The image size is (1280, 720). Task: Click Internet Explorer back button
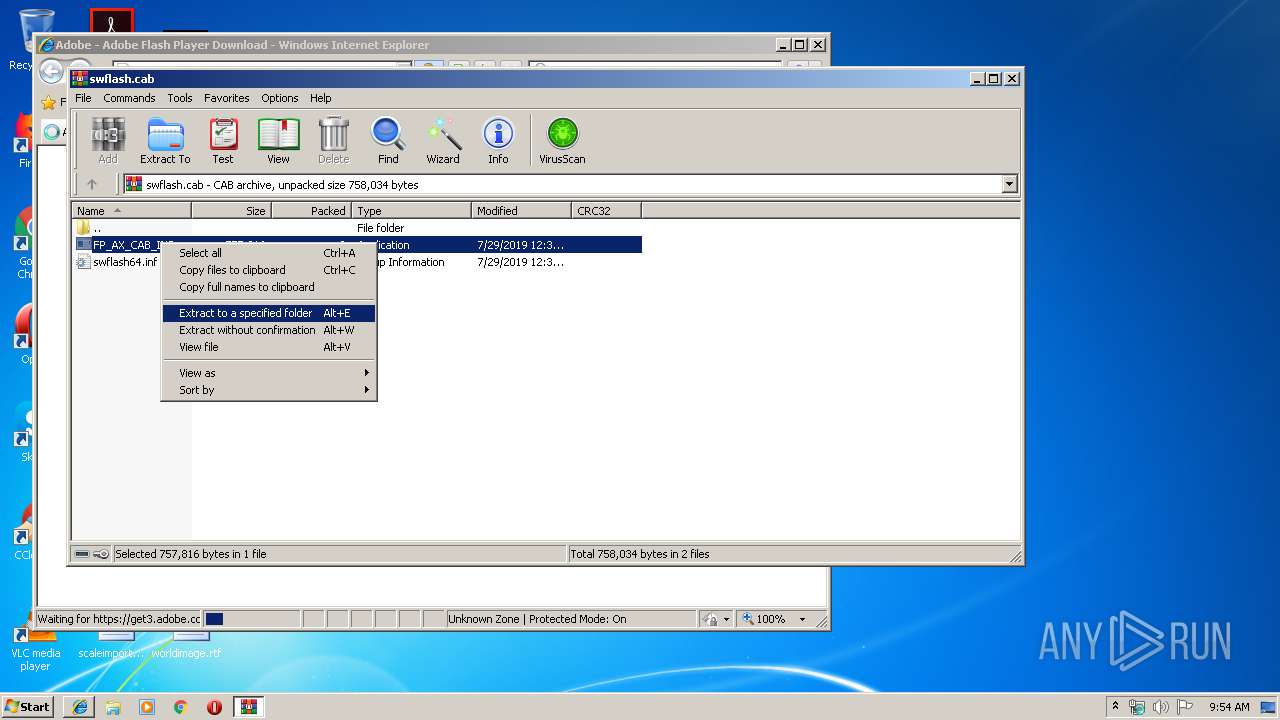click(x=51, y=71)
